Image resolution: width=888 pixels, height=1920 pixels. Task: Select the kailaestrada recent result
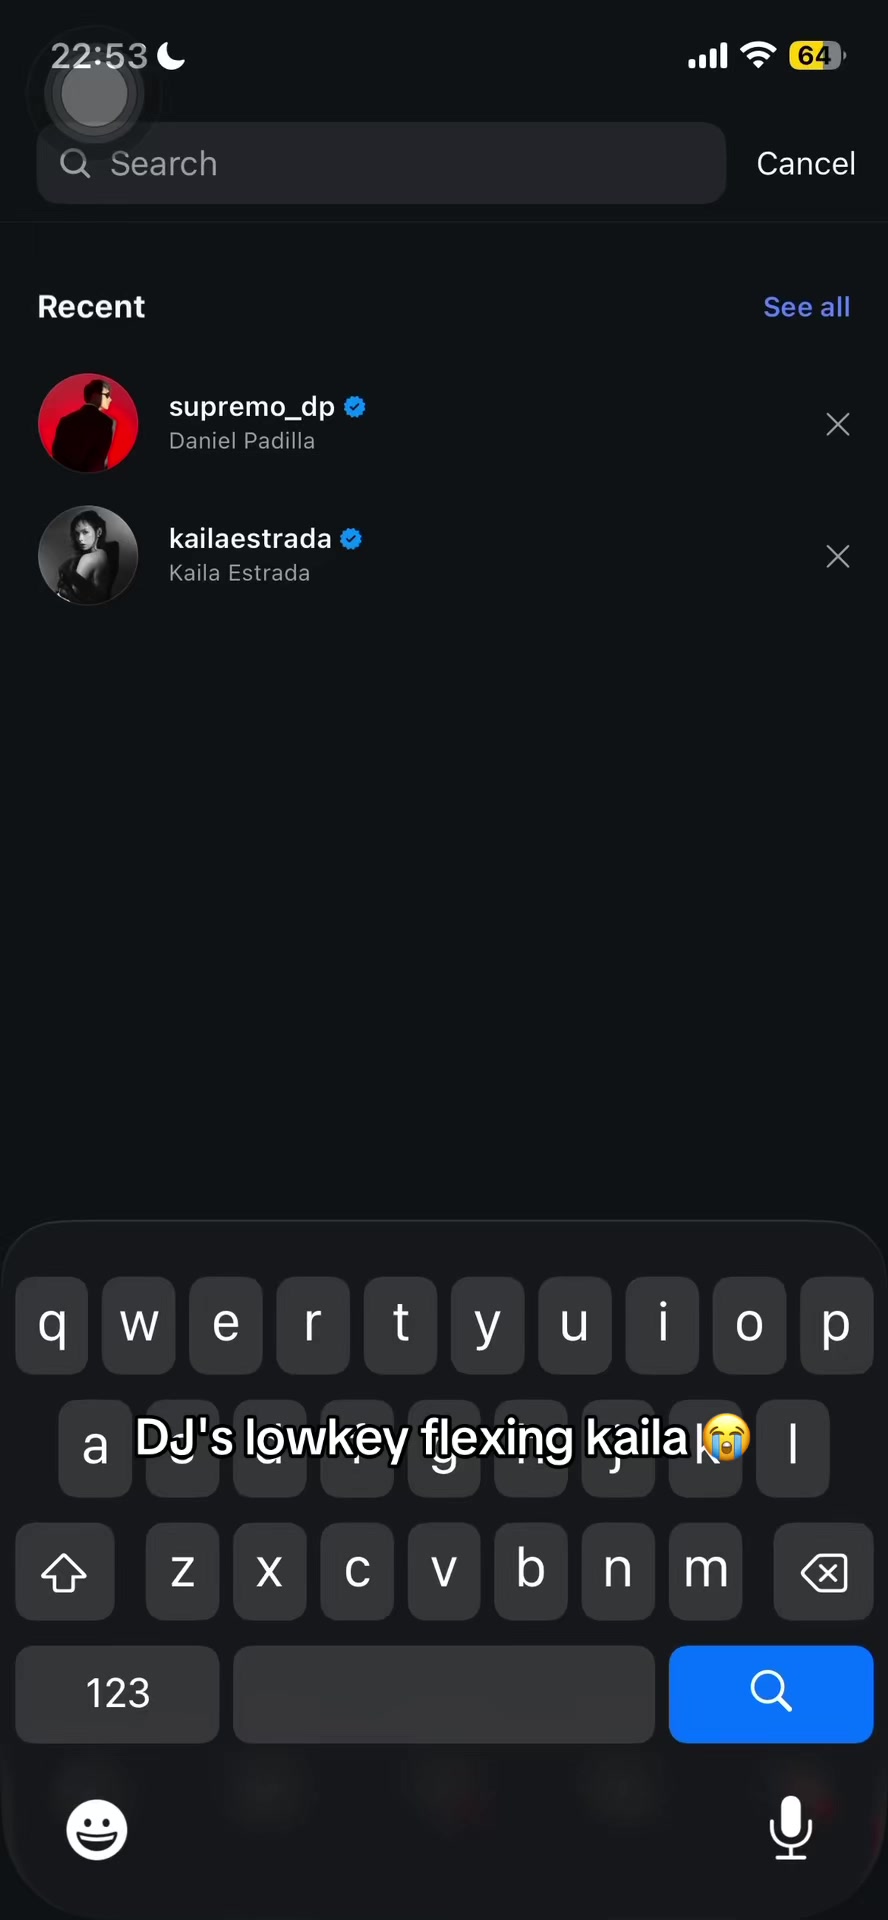pyautogui.click(x=444, y=555)
